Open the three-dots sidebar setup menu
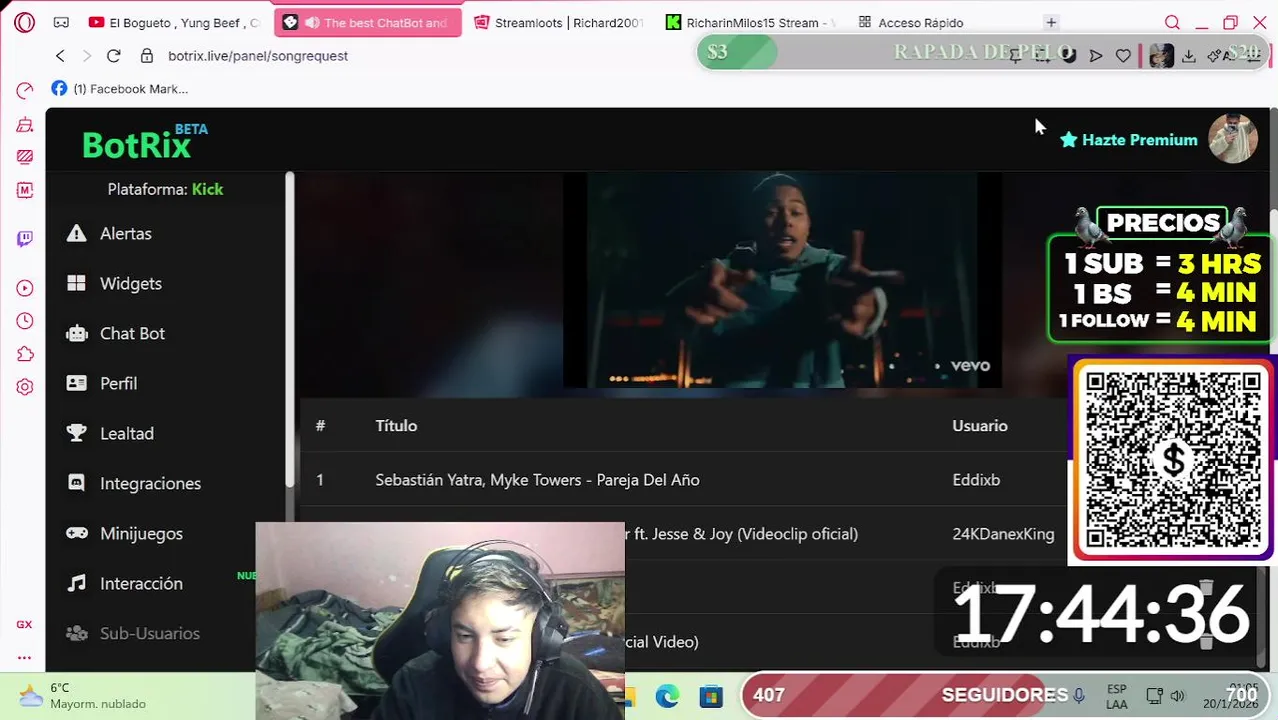Viewport: 1278px width, 720px height. click(24, 657)
